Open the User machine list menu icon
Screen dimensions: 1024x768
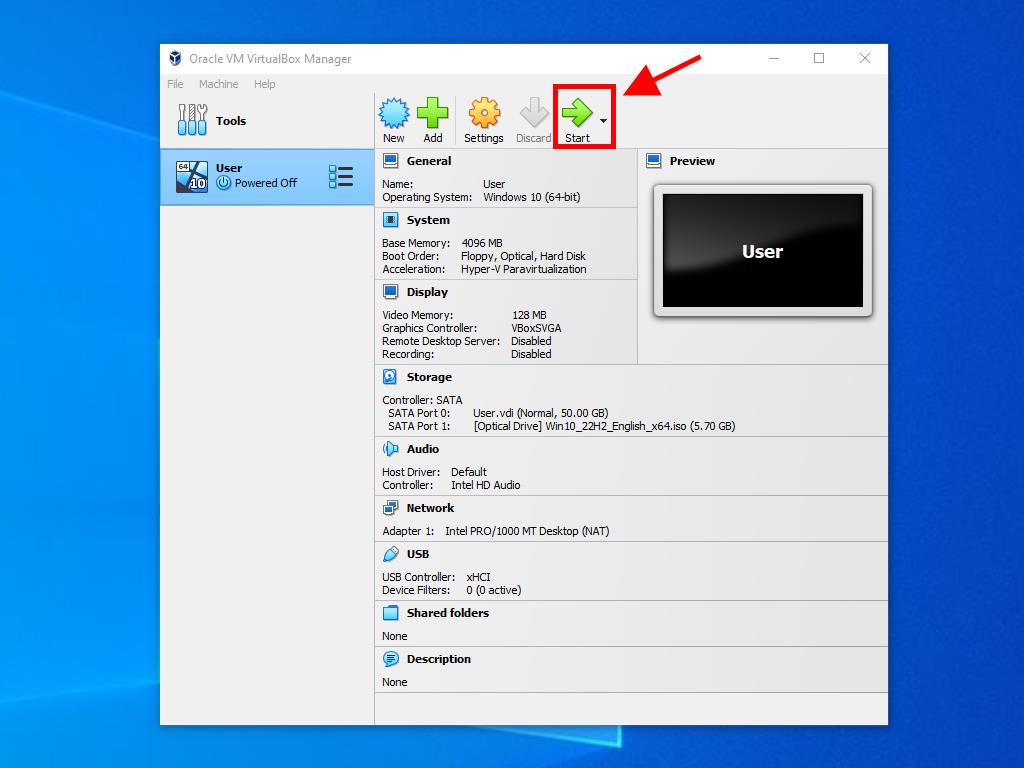340,177
